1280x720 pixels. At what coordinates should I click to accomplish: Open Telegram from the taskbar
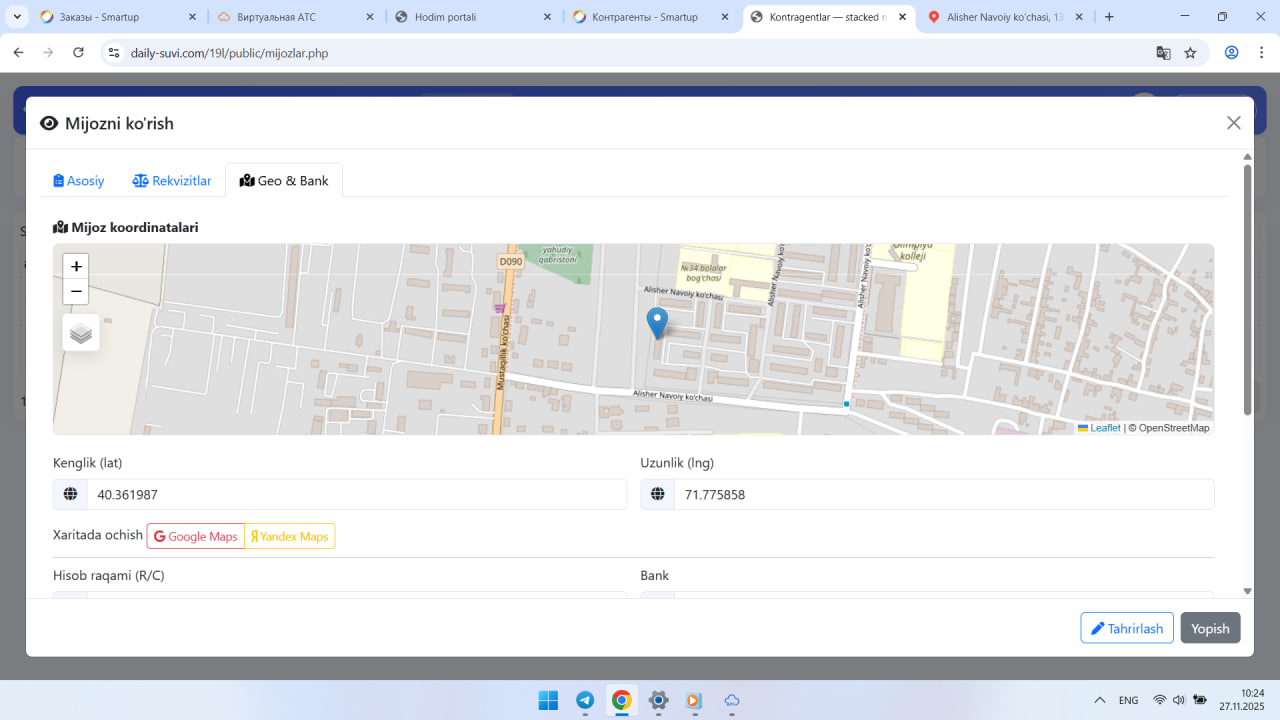[x=585, y=700]
